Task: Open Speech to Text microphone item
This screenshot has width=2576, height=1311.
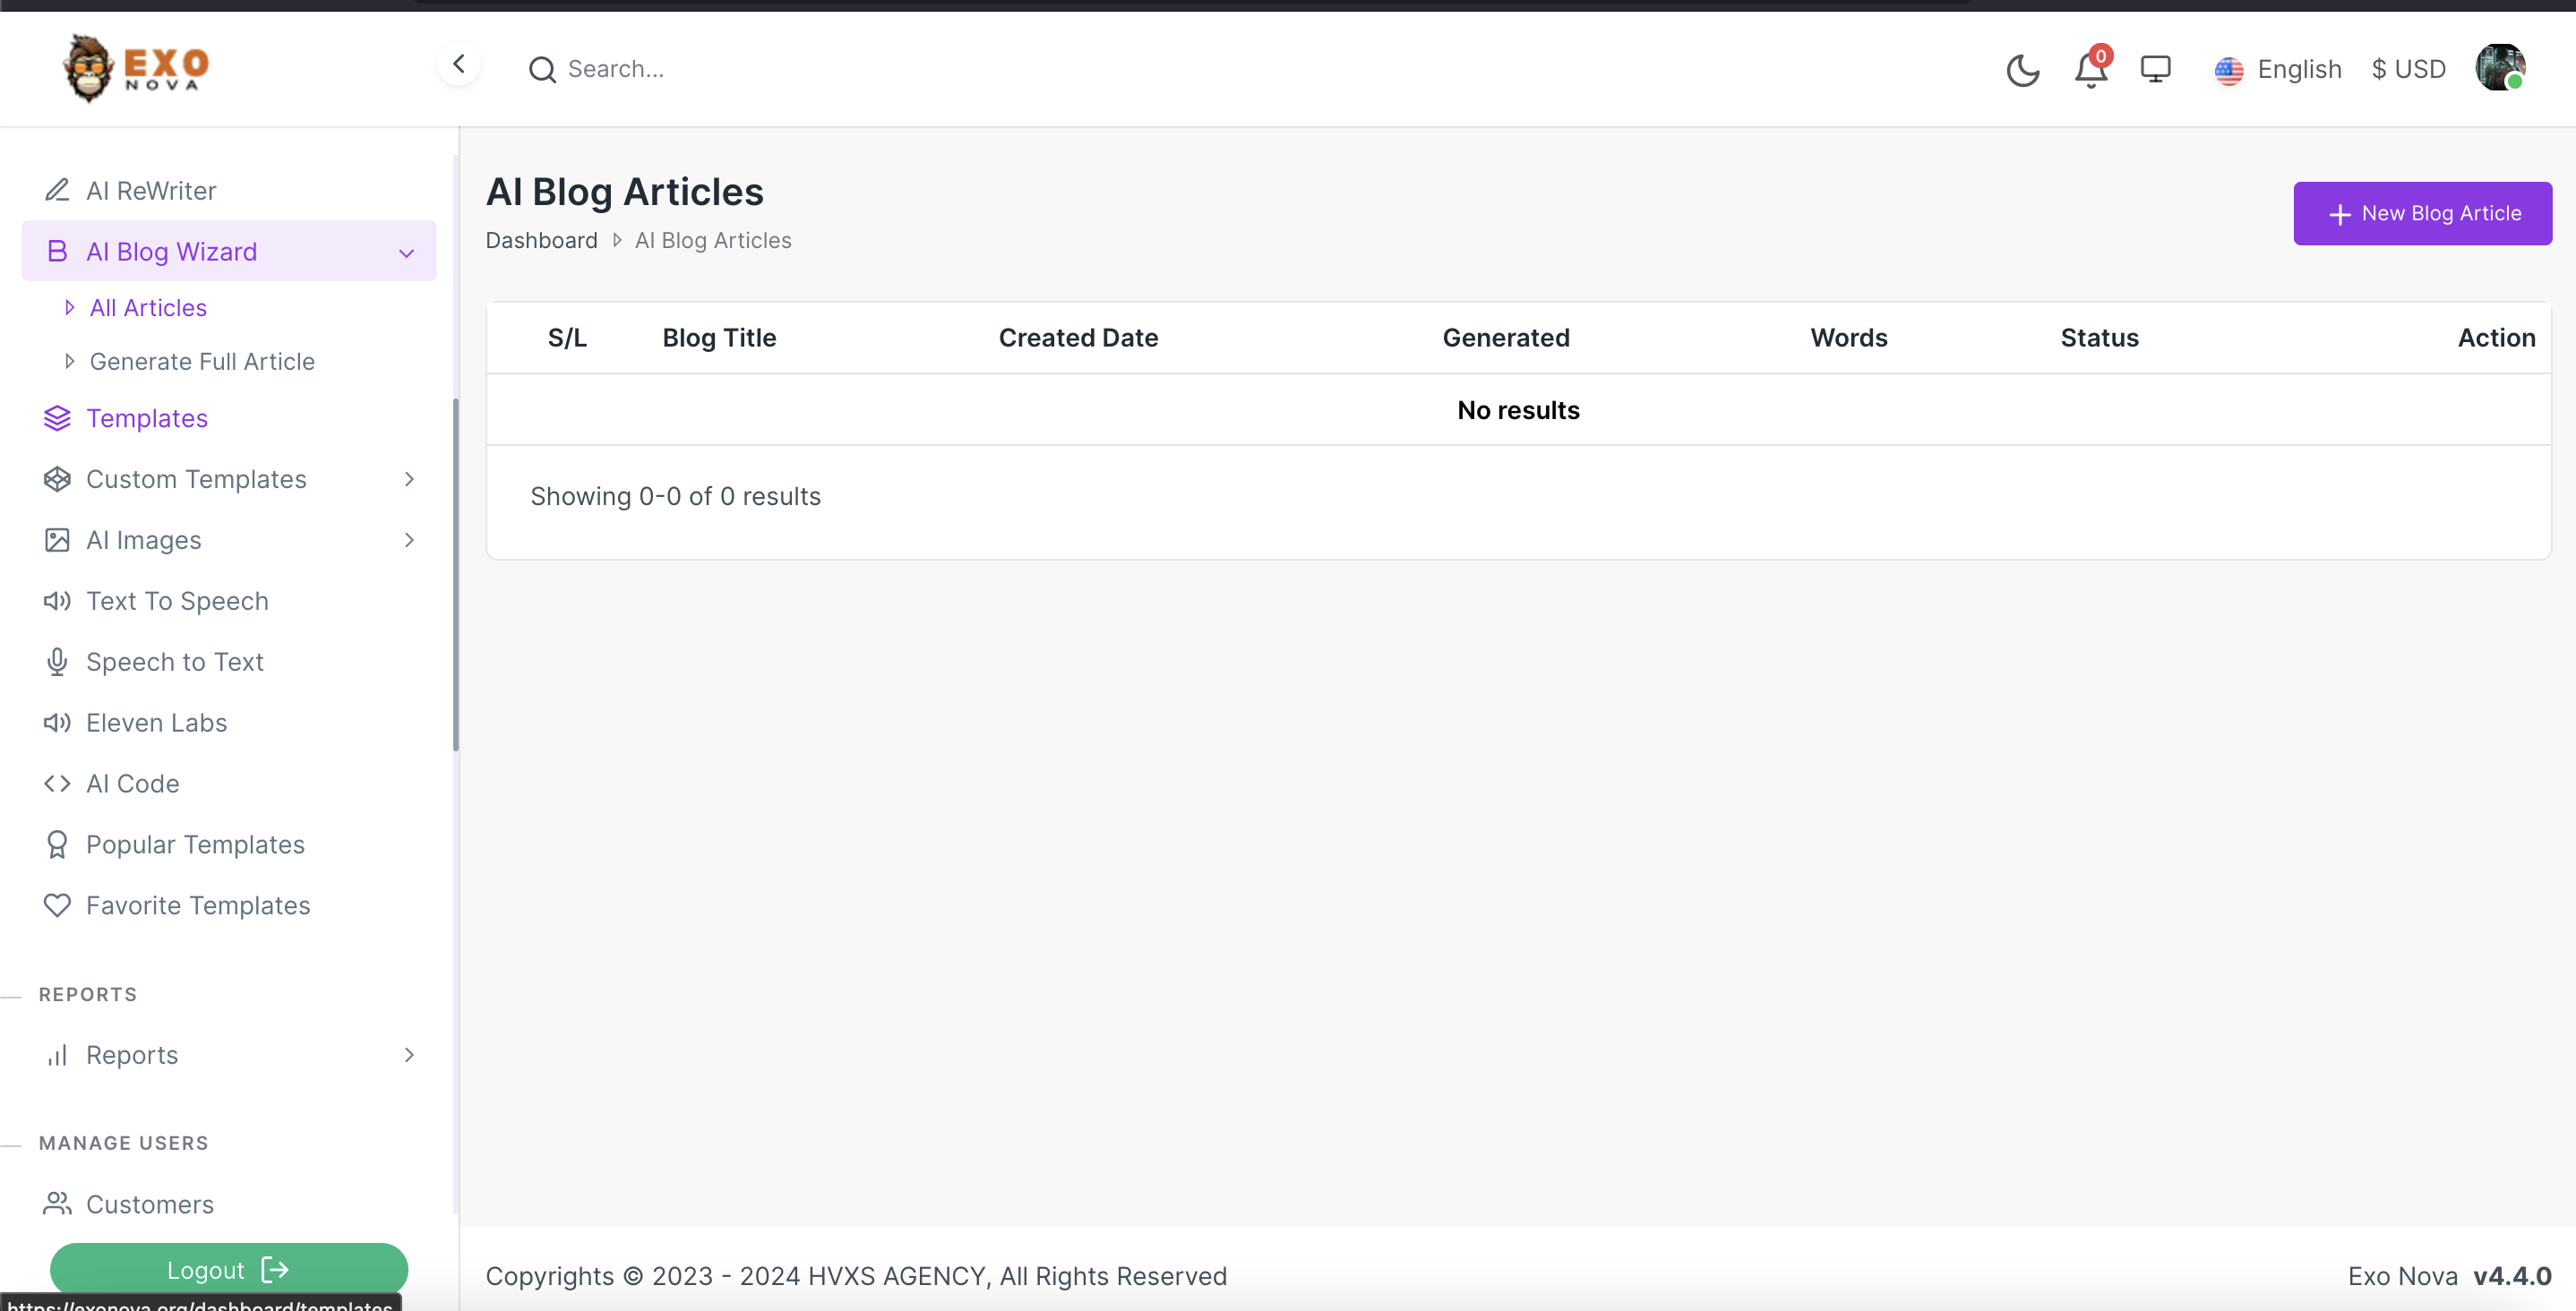Action: tap(174, 661)
